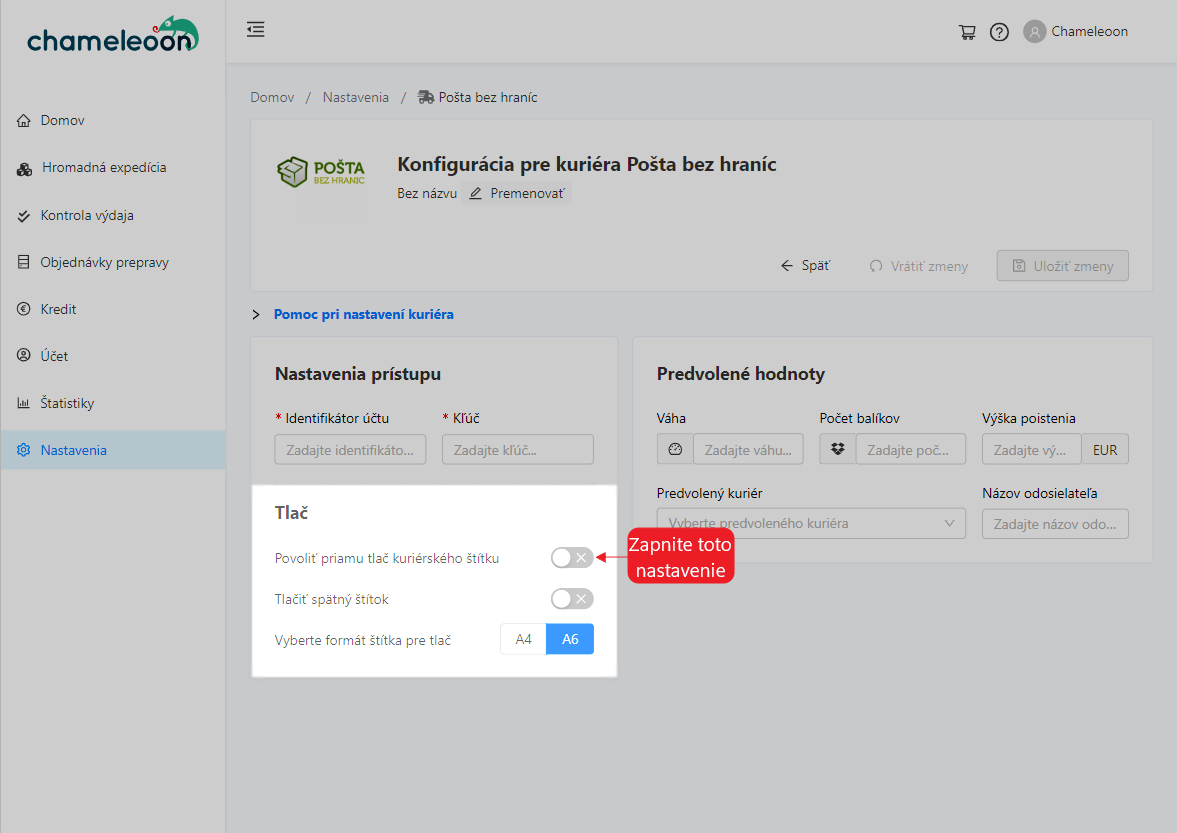Select A6 label format option

(570, 639)
